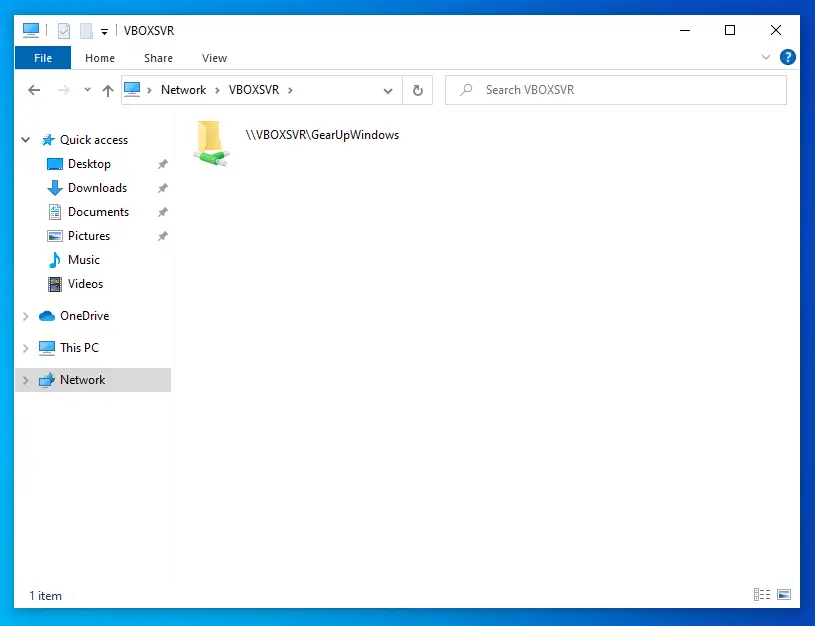
Task: Click the pin icon next to Pictures
Action: point(163,236)
